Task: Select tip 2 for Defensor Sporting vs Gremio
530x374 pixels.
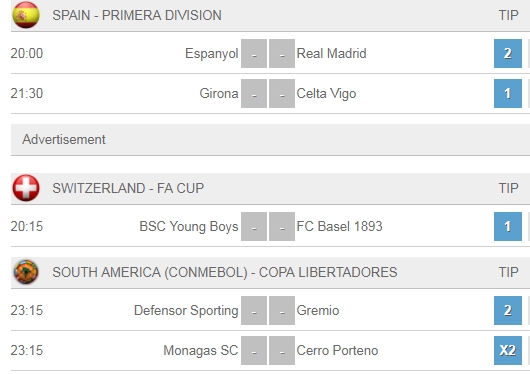Action: [508, 310]
